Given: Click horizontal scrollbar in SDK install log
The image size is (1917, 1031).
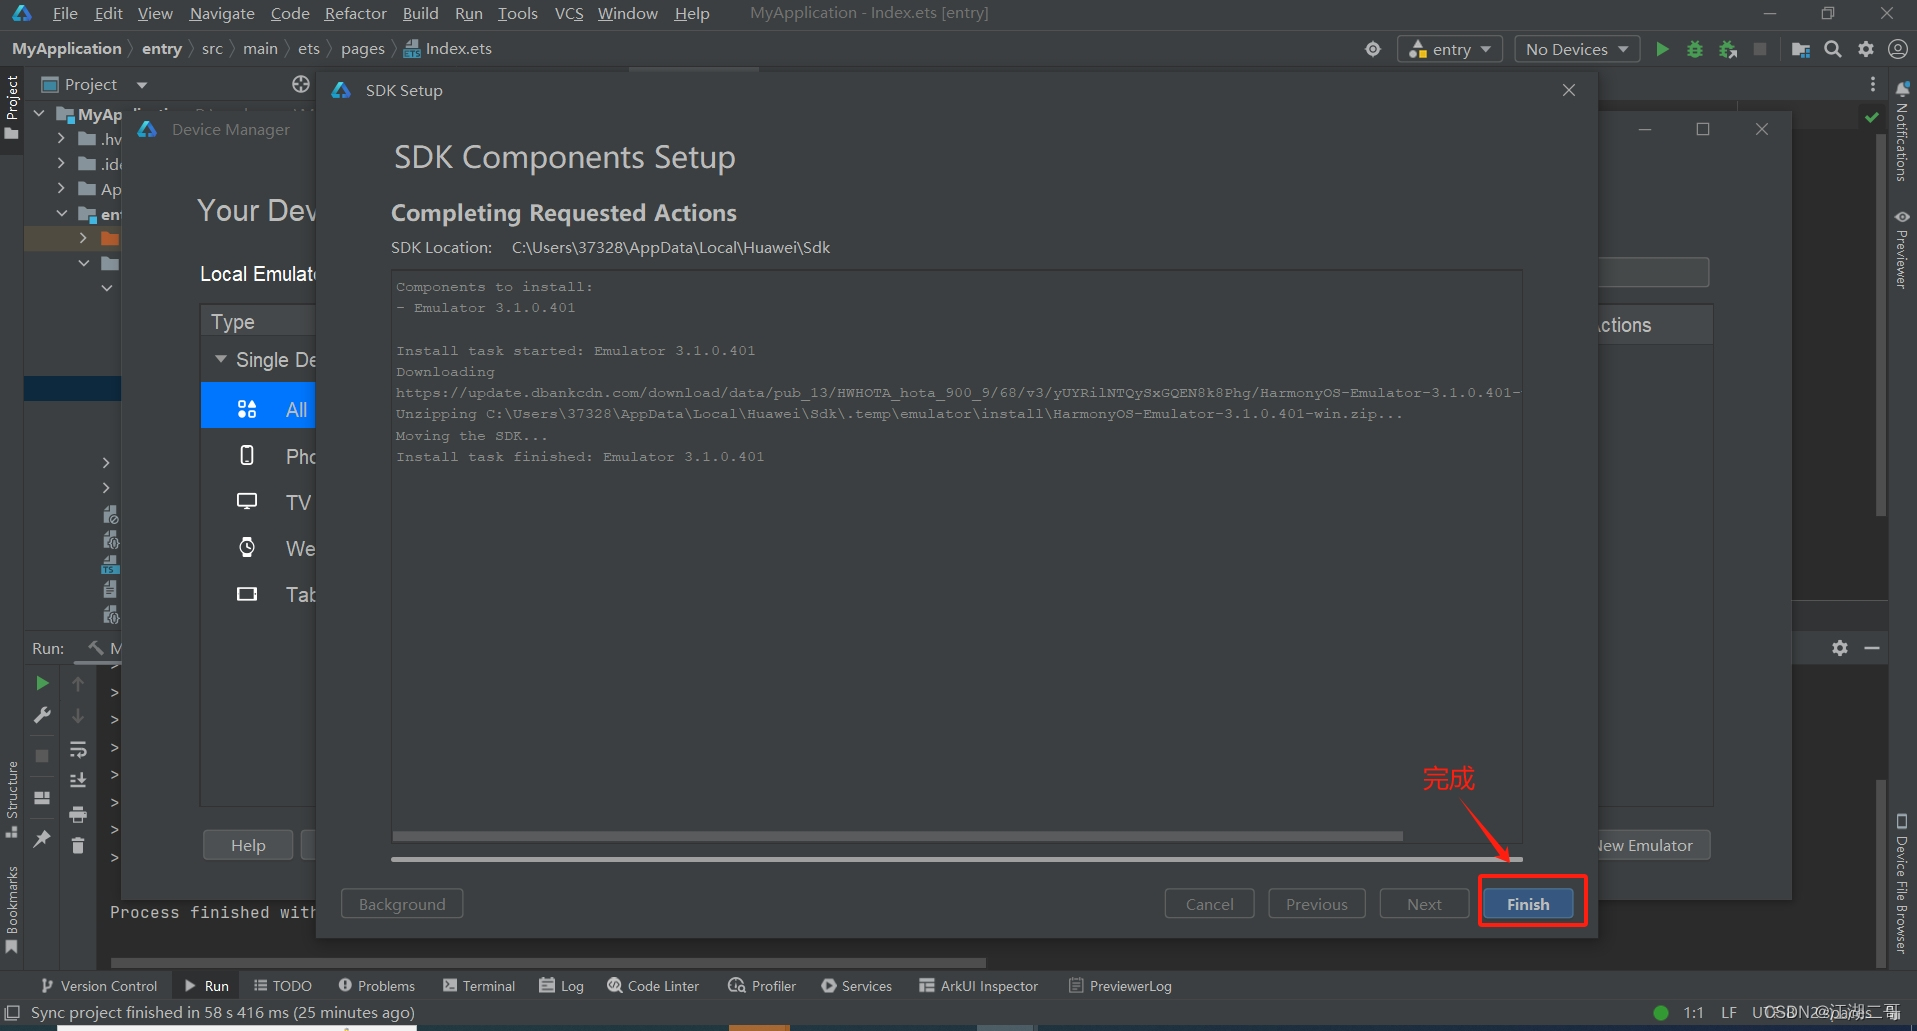Looking at the screenshot, I should [x=898, y=836].
